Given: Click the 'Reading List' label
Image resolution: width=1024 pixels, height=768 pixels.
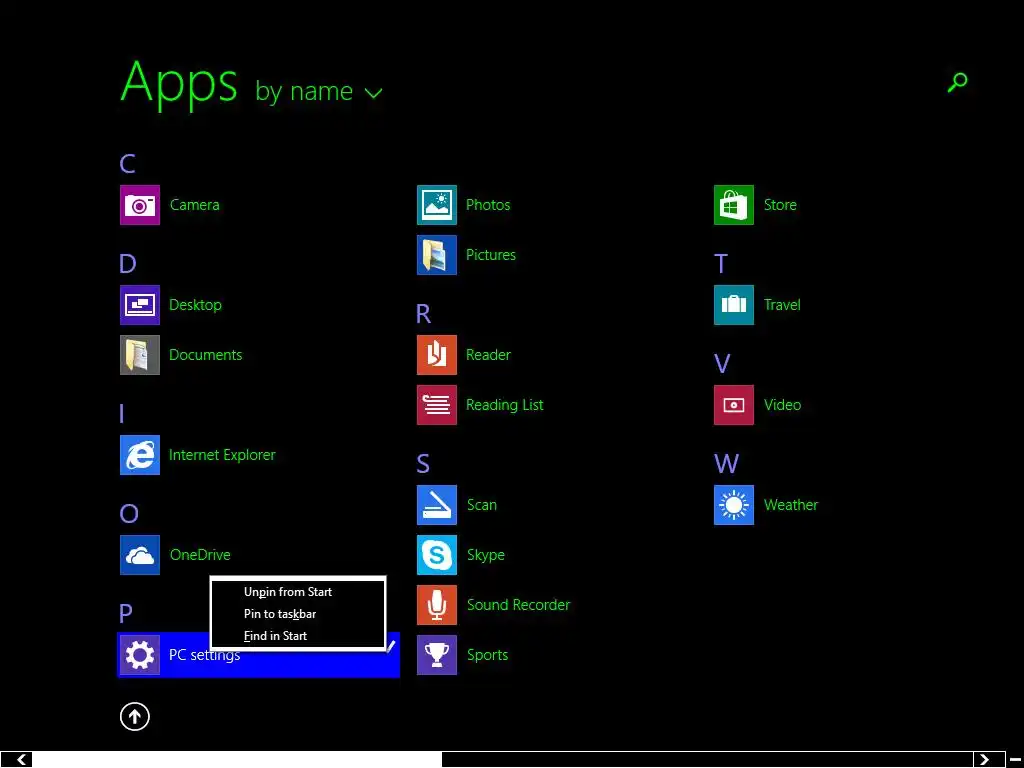Looking at the screenshot, I should click(x=504, y=405).
